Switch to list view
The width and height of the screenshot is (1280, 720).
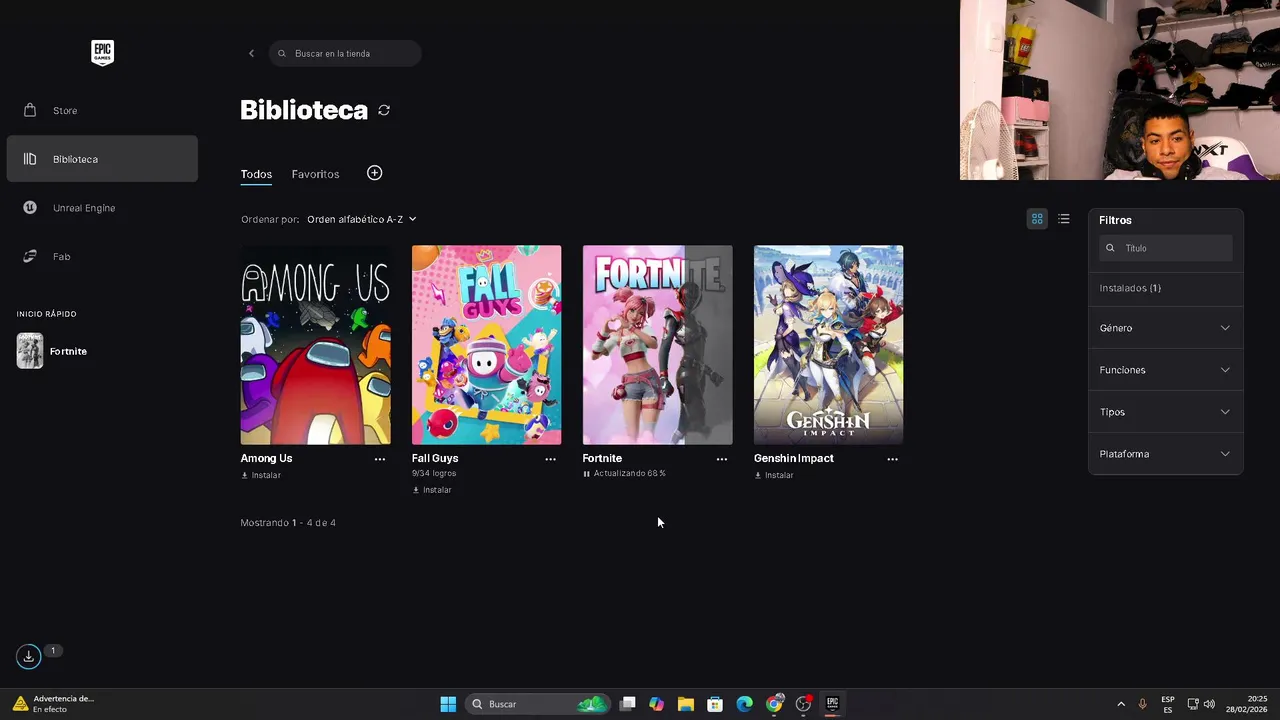coord(1064,219)
